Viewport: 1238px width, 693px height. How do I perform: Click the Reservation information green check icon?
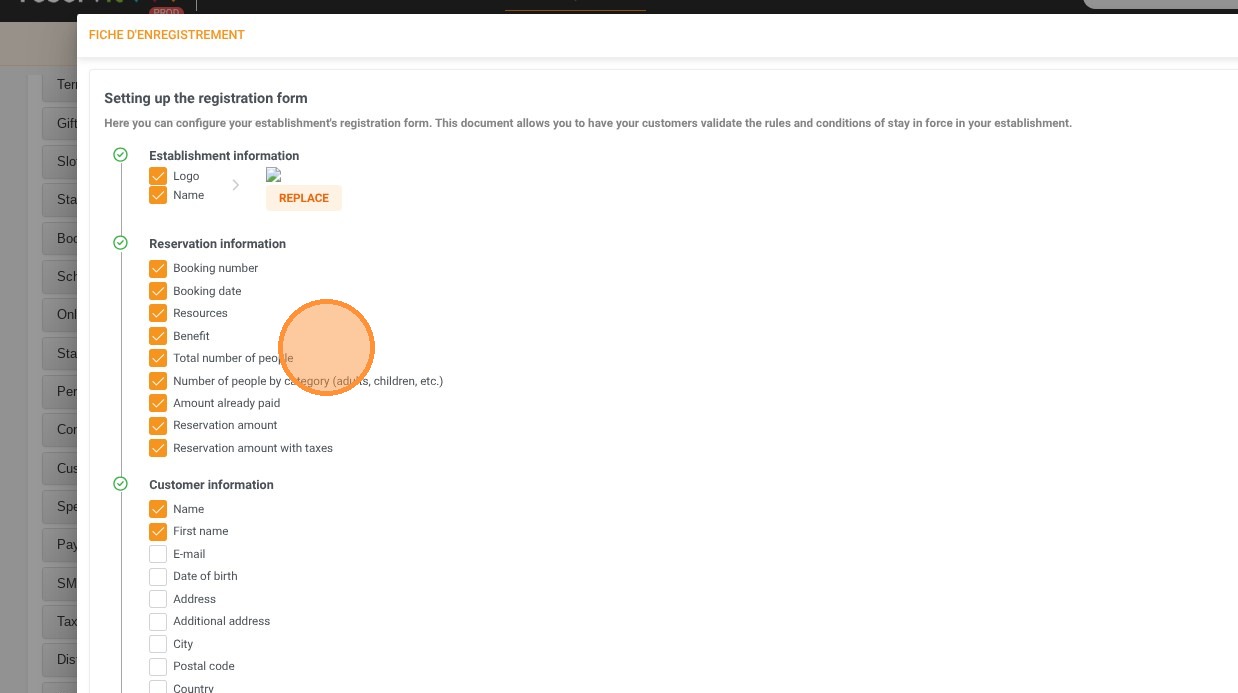click(x=121, y=243)
